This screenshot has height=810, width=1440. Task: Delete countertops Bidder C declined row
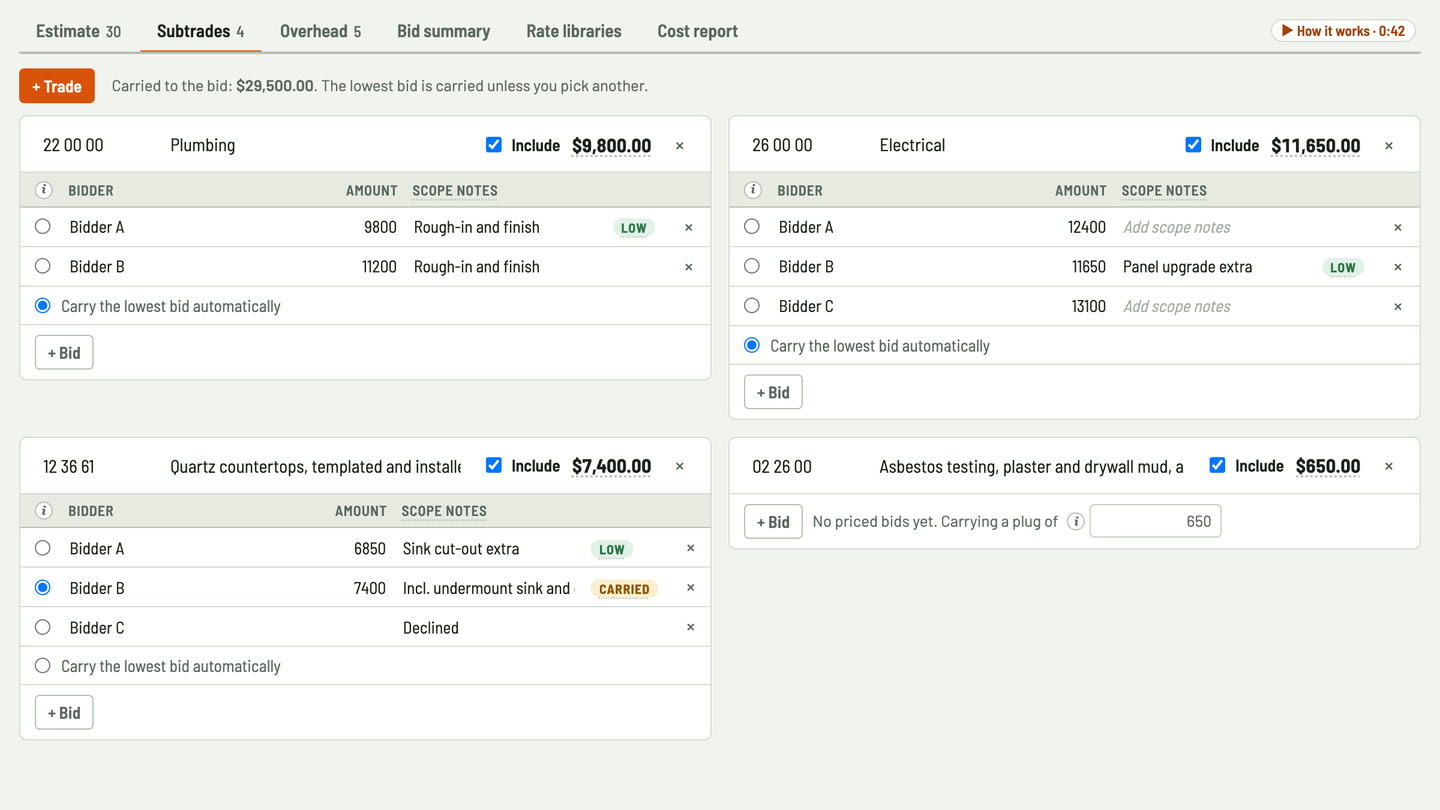point(690,628)
